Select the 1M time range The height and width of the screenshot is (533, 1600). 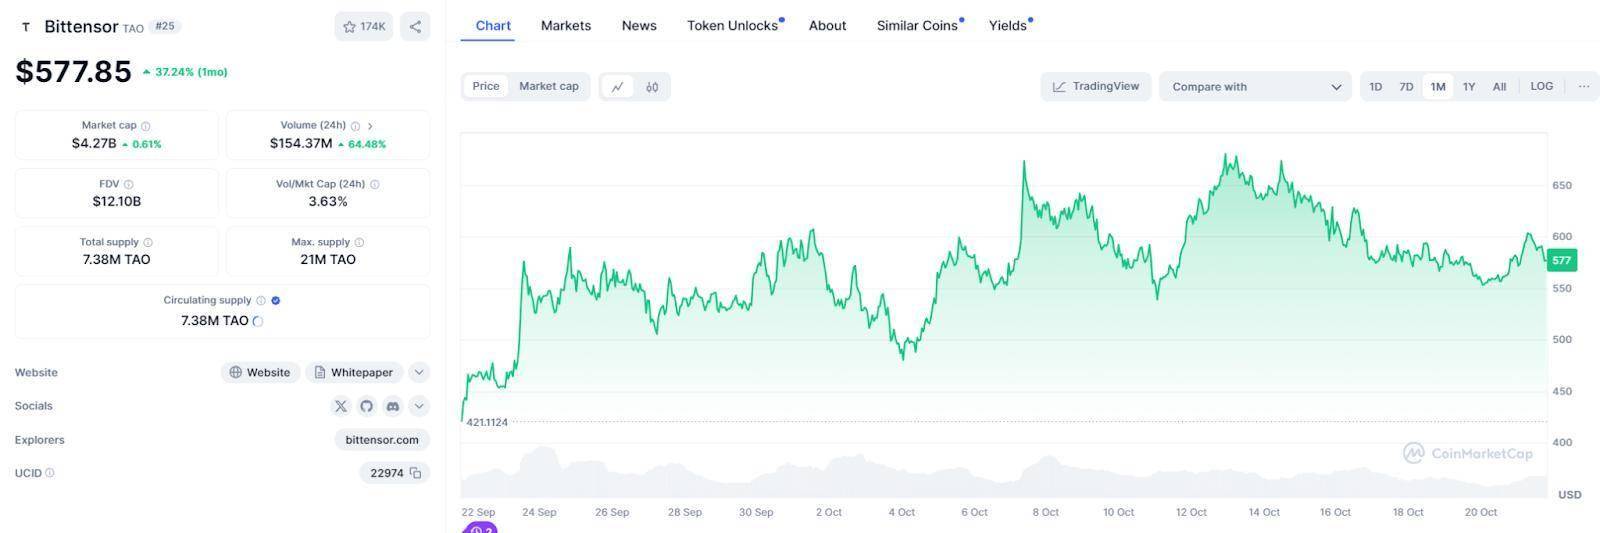pos(1438,87)
